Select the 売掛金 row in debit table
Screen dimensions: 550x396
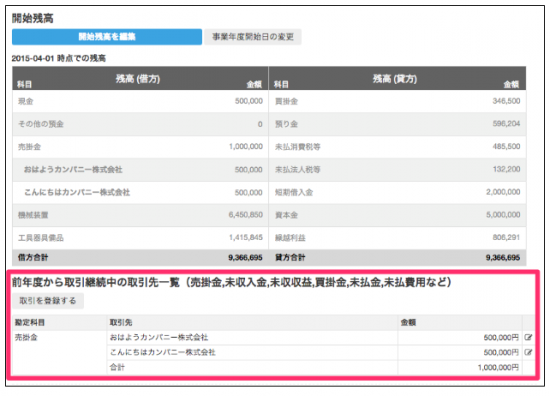pyautogui.click(x=140, y=147)
